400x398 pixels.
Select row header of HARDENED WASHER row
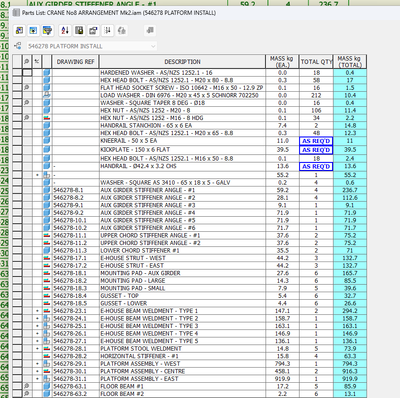(x=17, y=72)
